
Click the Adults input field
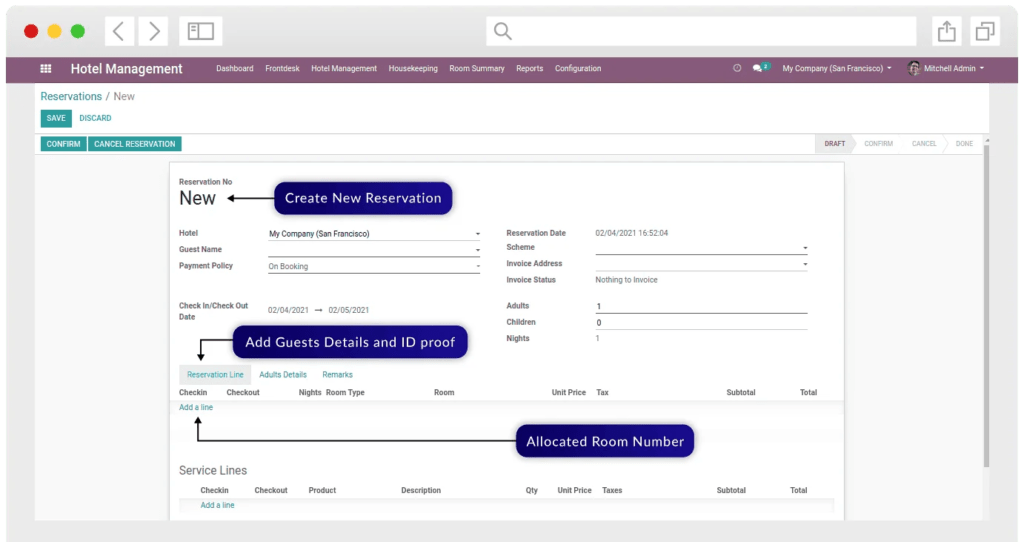700,307
